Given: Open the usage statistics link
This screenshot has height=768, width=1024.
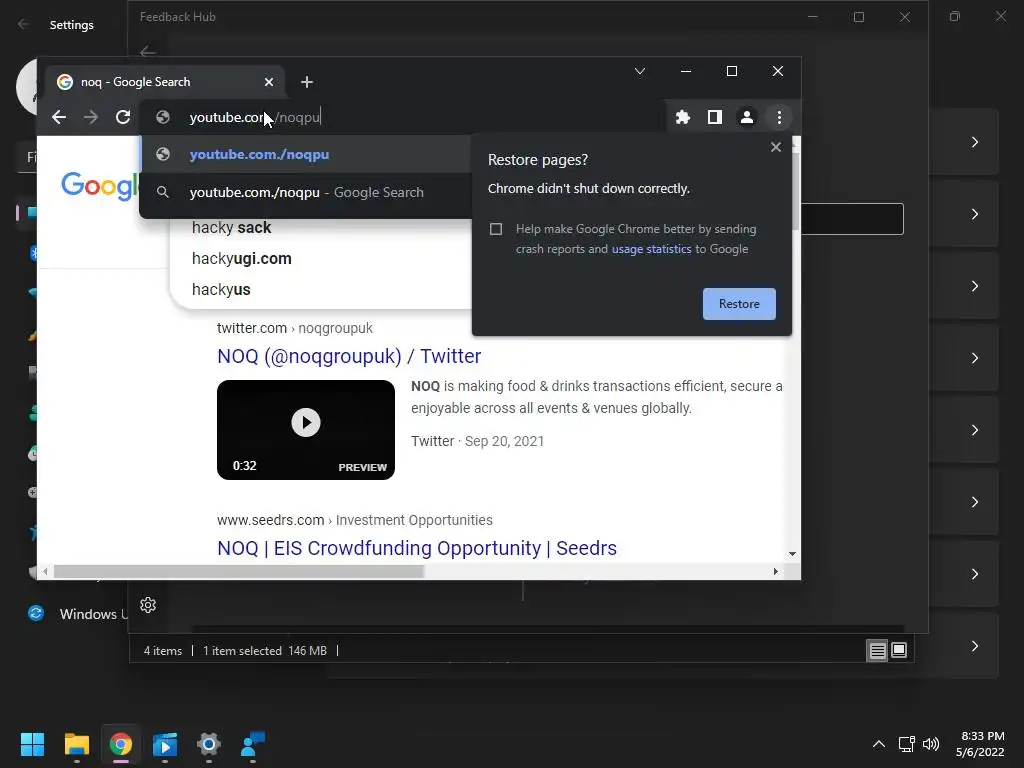Looking at the screenshot, I should pyautogui.click(x=651, y=249).
